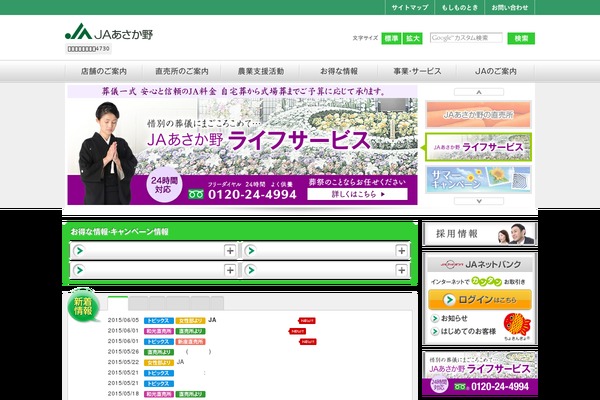
Task: Click the 0120-24-4994 phone number in main banner
Action: 253,194
